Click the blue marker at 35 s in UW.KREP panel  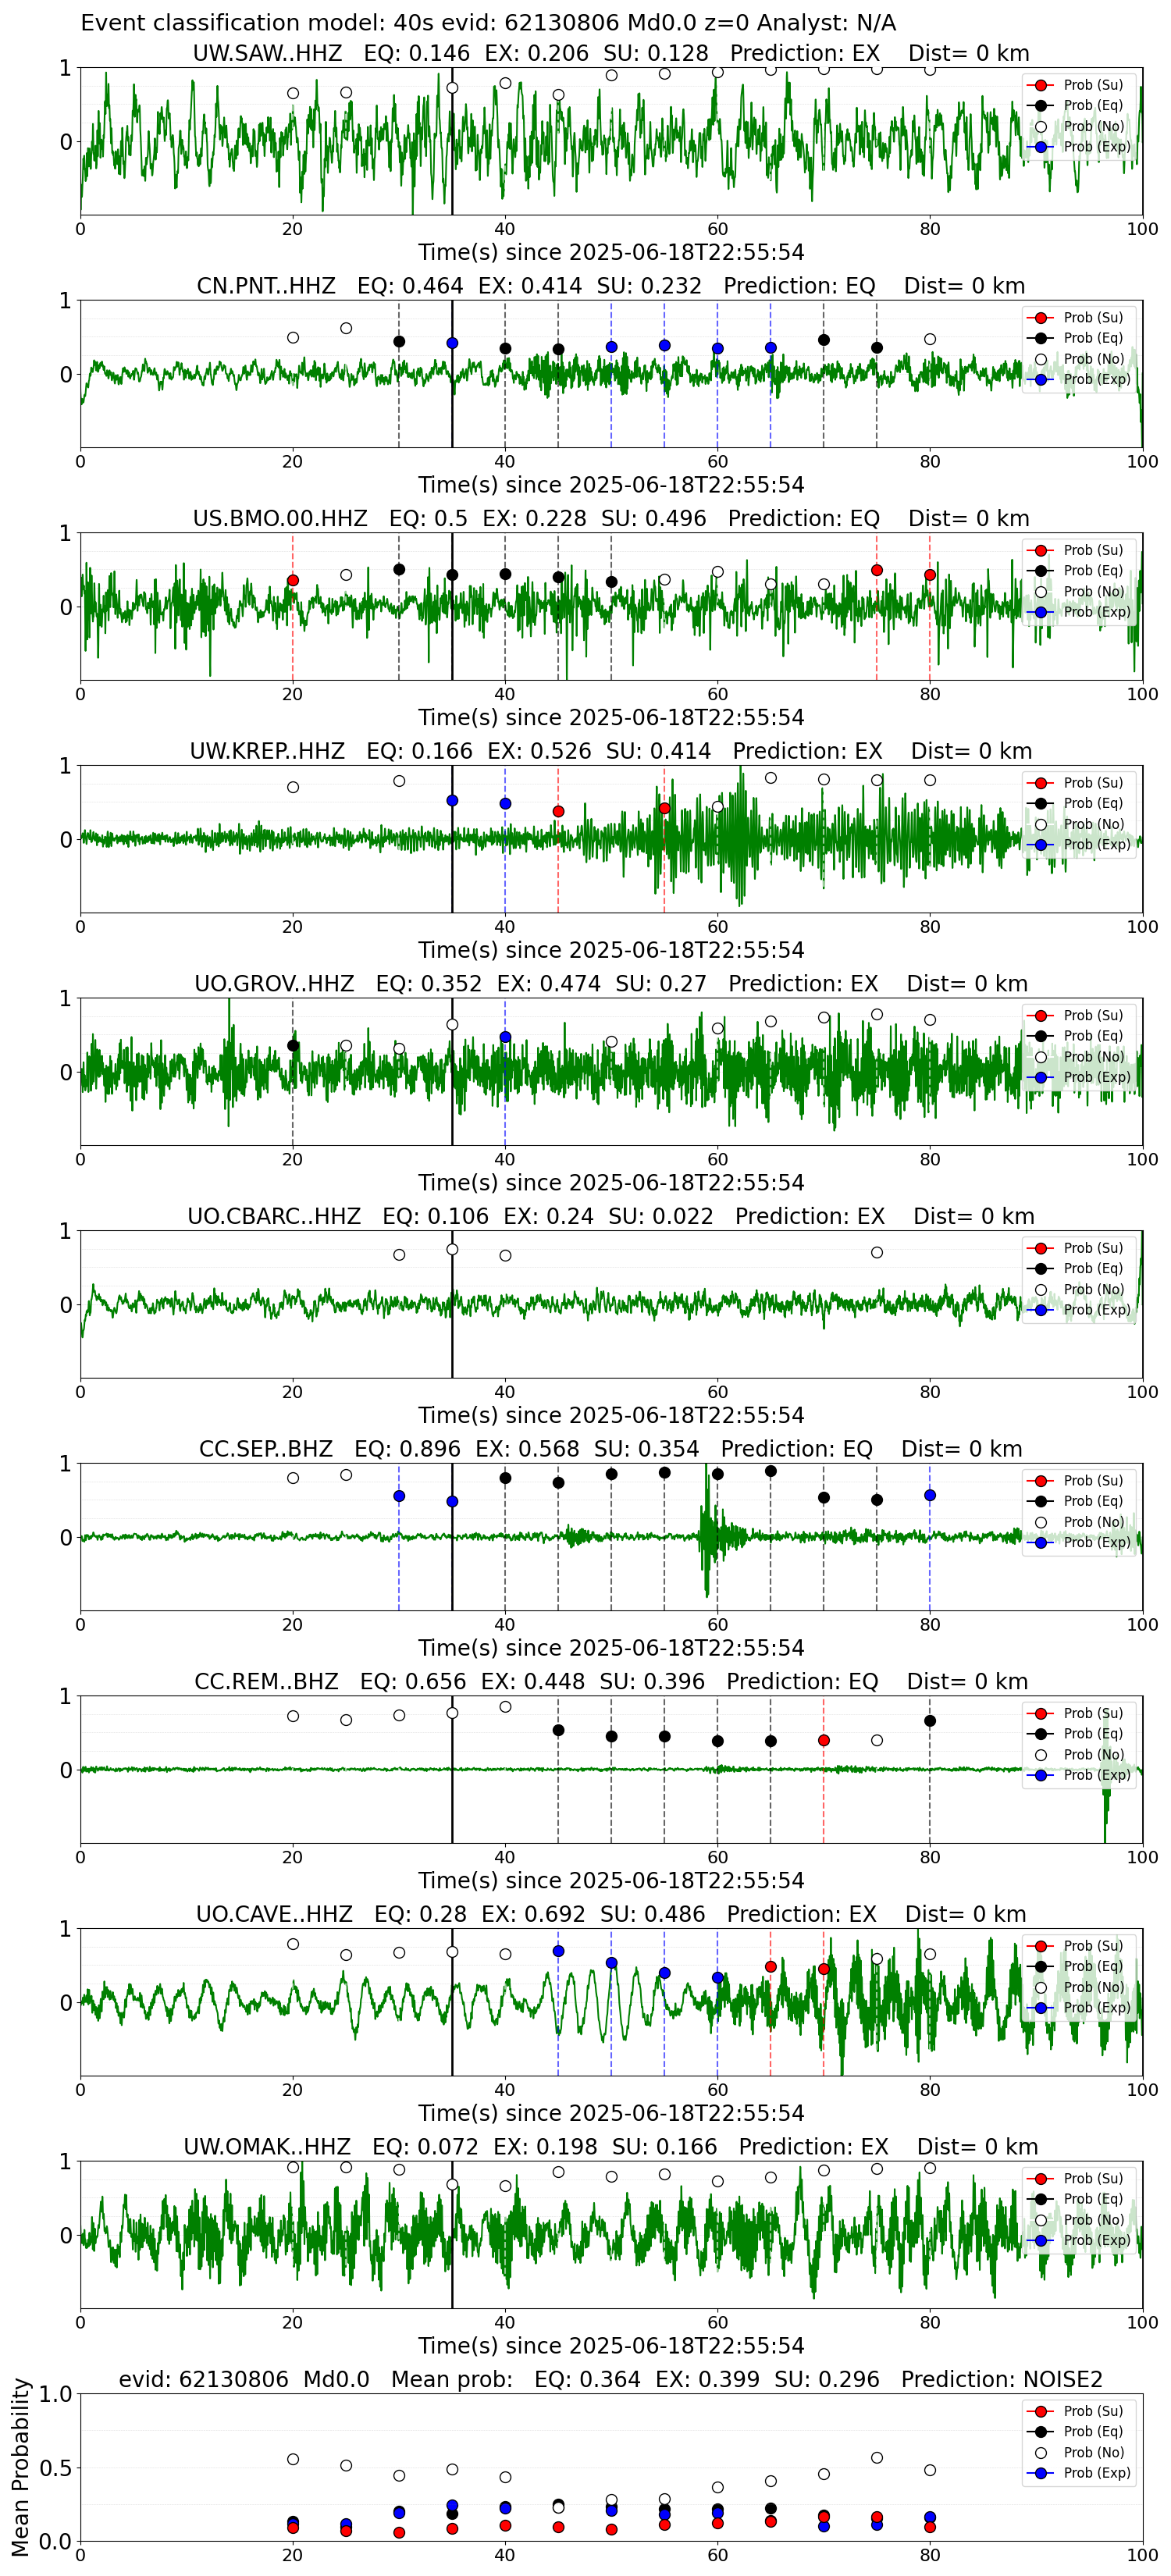(452, 801)
